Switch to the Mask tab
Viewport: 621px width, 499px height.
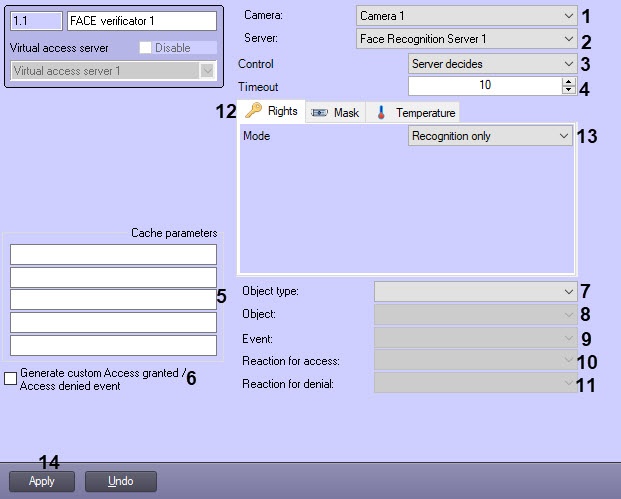(x=335, y=113)
